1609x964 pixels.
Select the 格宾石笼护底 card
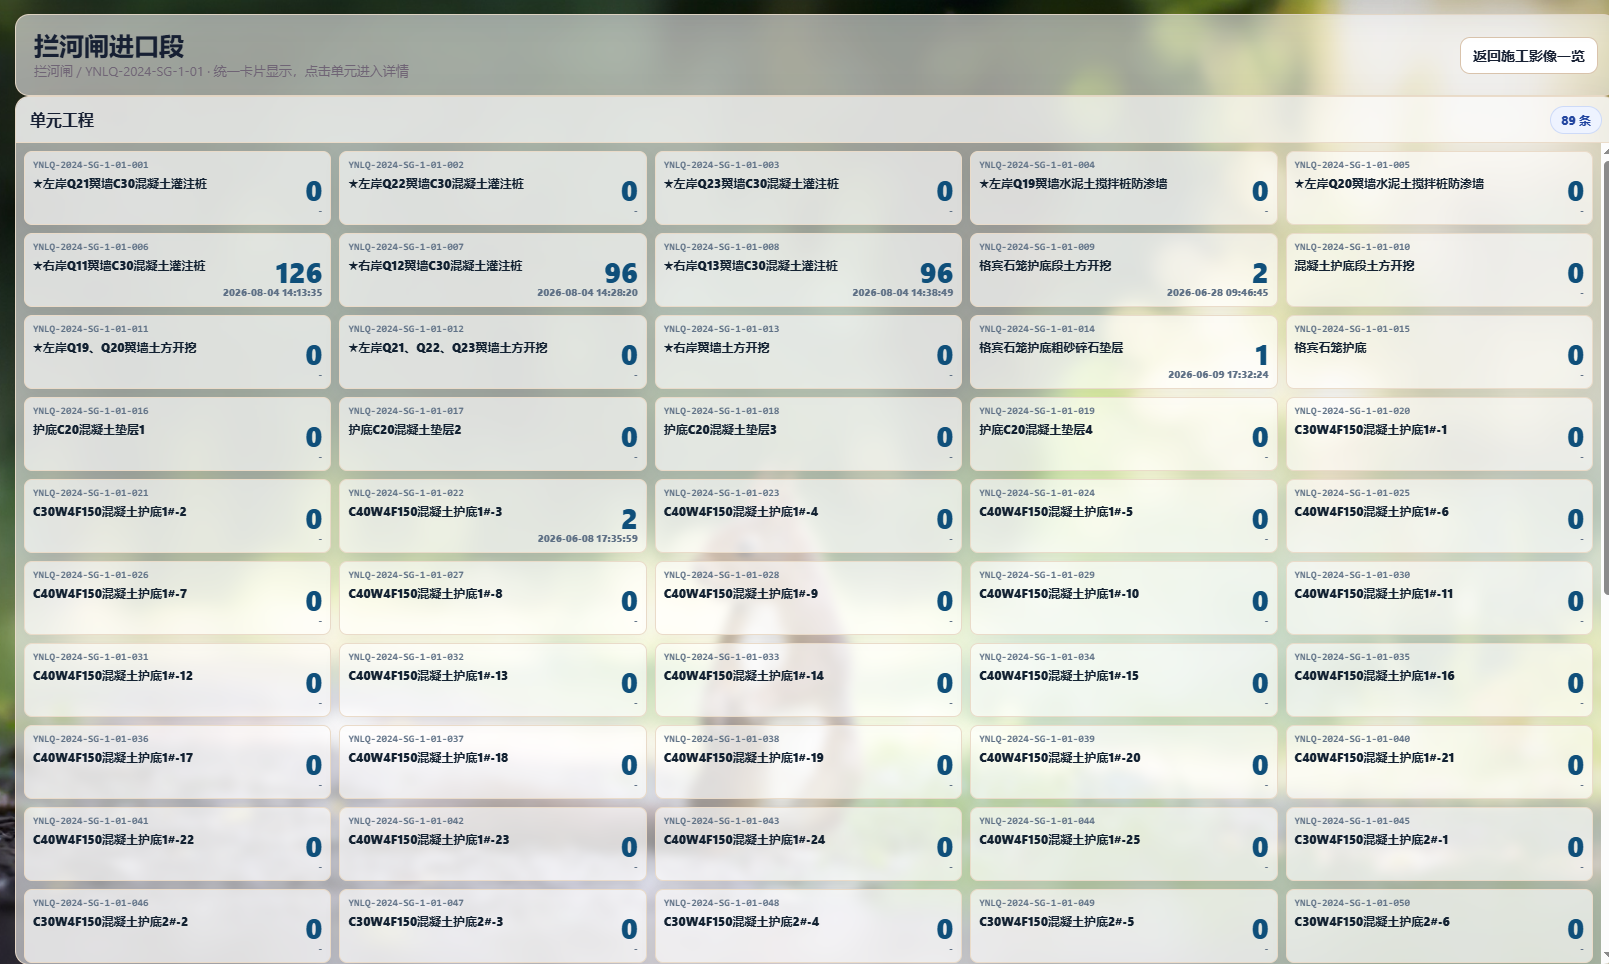(1439, 352)
